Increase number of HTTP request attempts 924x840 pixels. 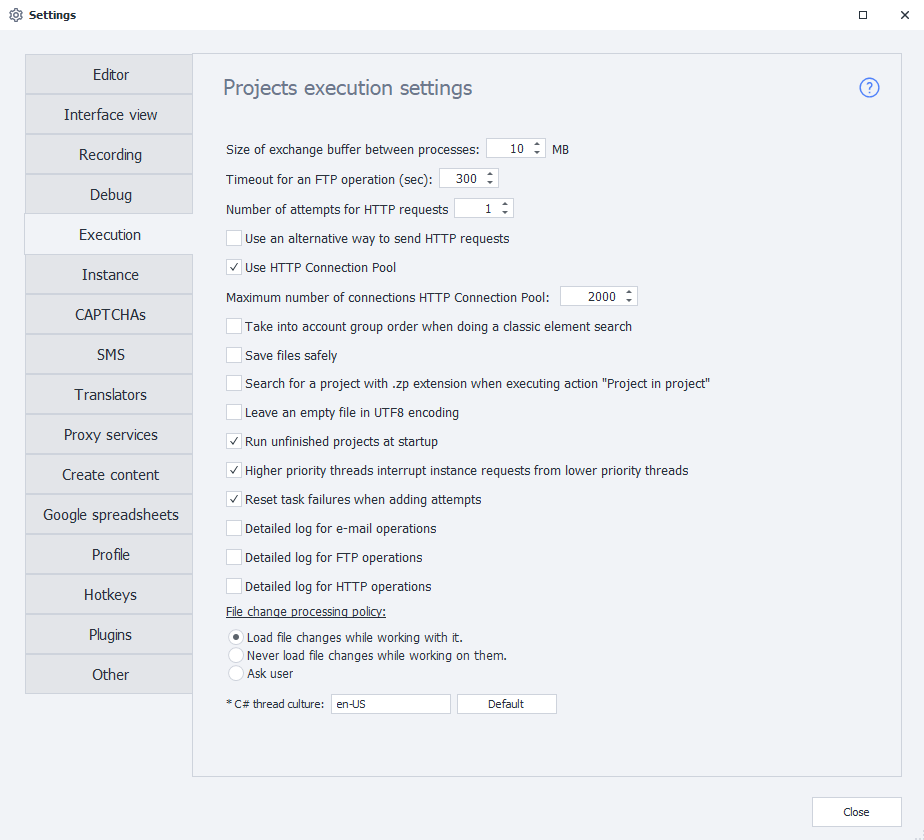tap(505, 204)
